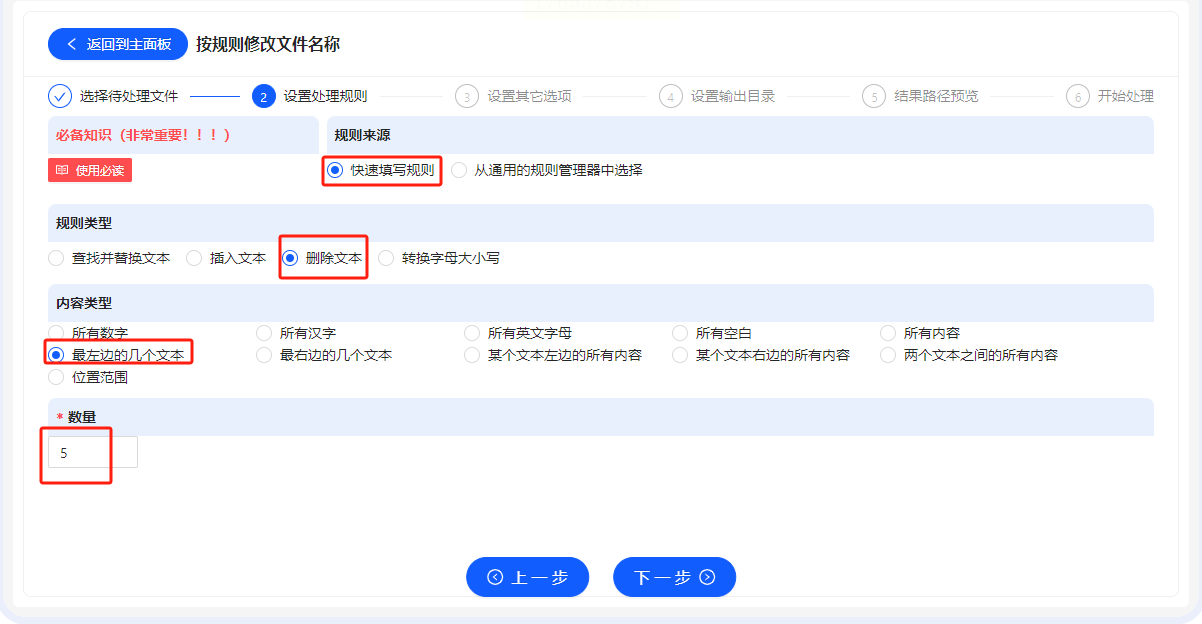Choose 两个文本之间的所有内容 option

[969, 355]
